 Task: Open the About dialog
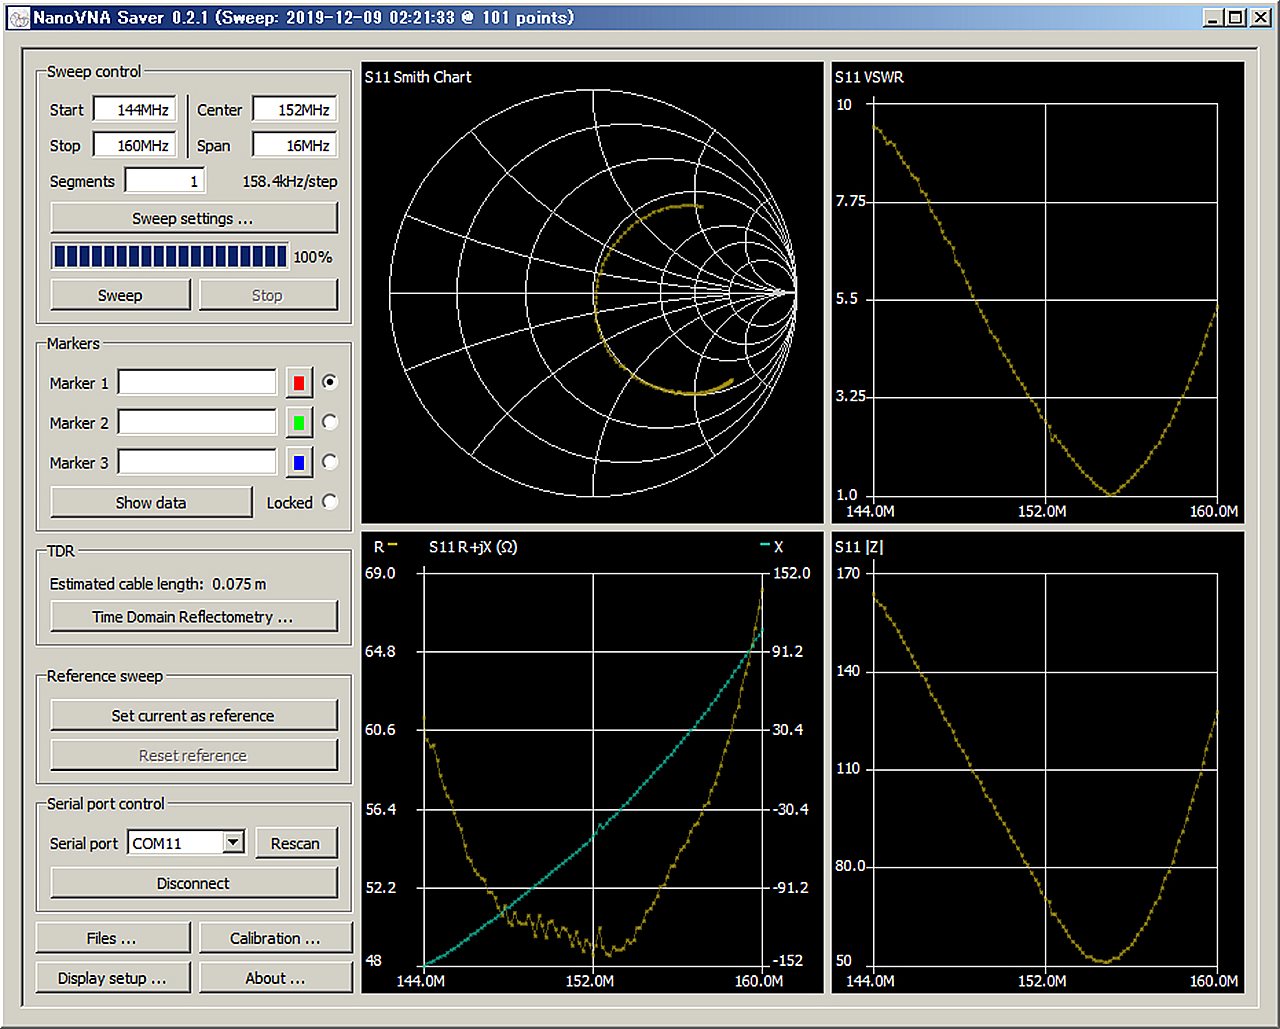[x=275, y=978]
